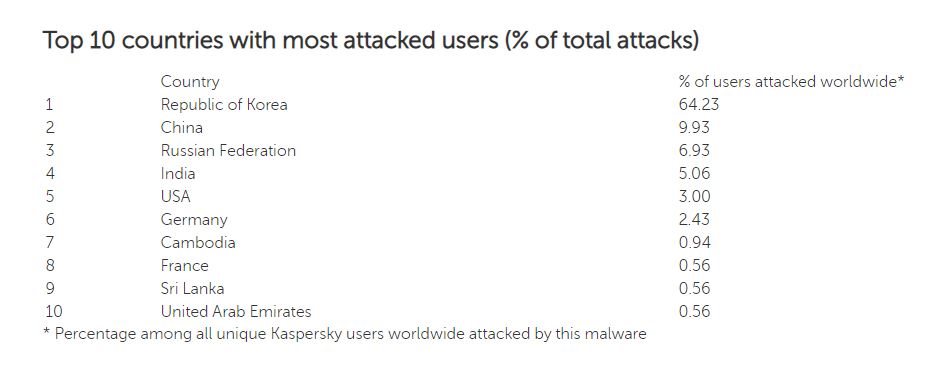Viewport: 936px width, 370px height.
Task: Click the Kaspersky users footnote text
Action: 345,334
